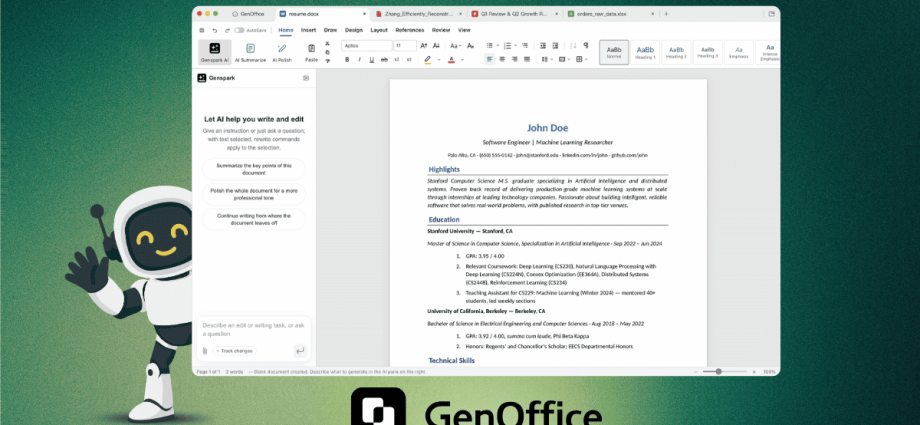Choose 'Continue writing from where' suggestion
Image resolution: width=920 pixels, height=425 pixels.
(x=253, y=220)
